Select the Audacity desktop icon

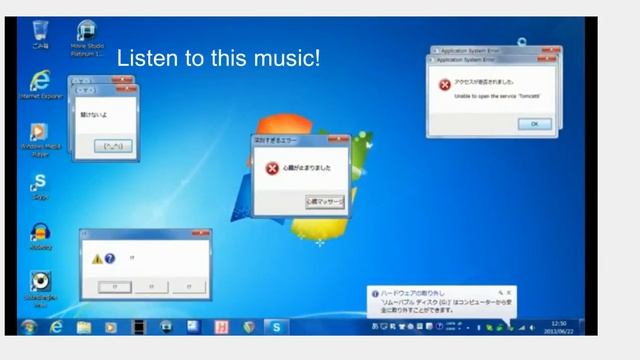pos(40,236)
